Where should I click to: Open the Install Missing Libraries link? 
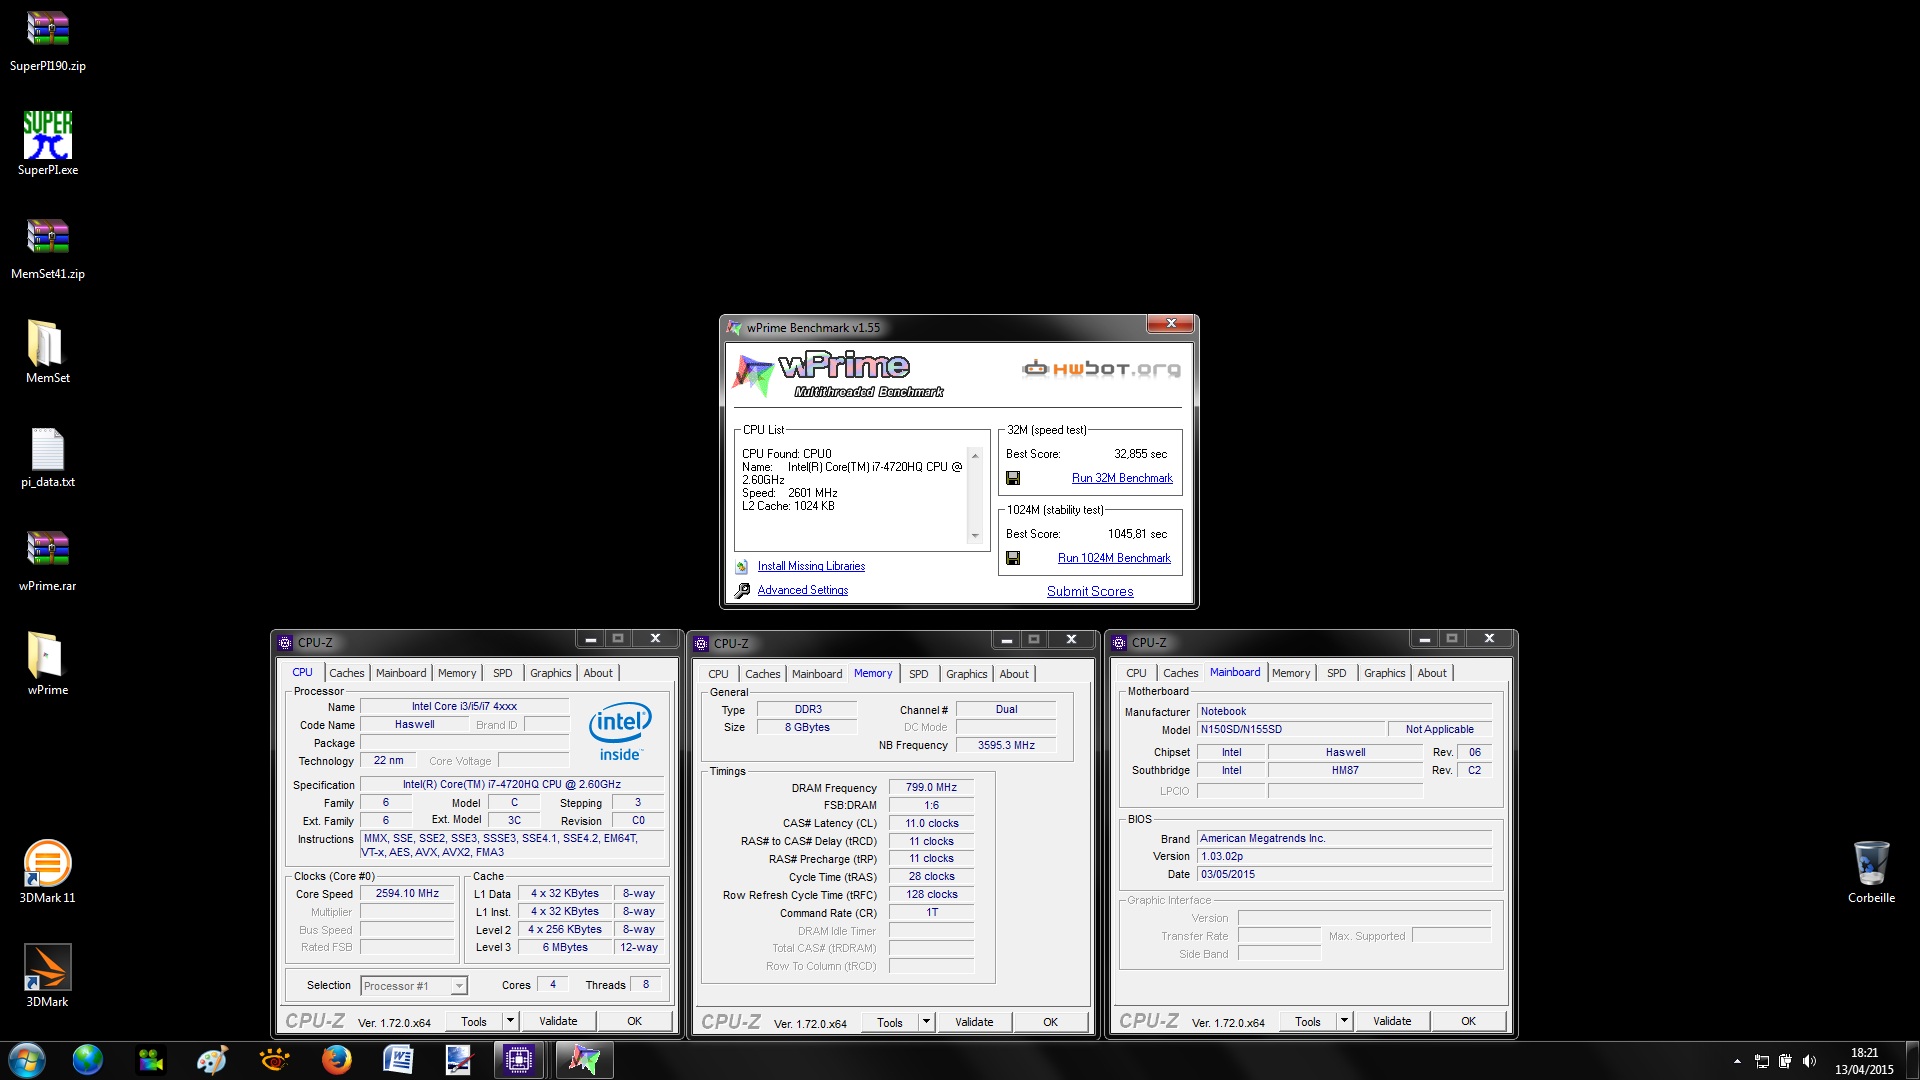click(x=811, y=566)
